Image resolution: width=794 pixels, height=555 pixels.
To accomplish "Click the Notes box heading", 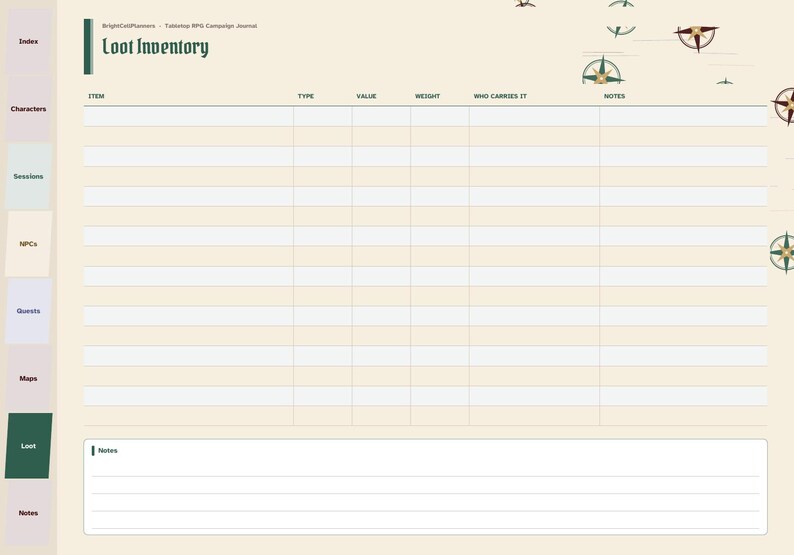I will point(108,451).
